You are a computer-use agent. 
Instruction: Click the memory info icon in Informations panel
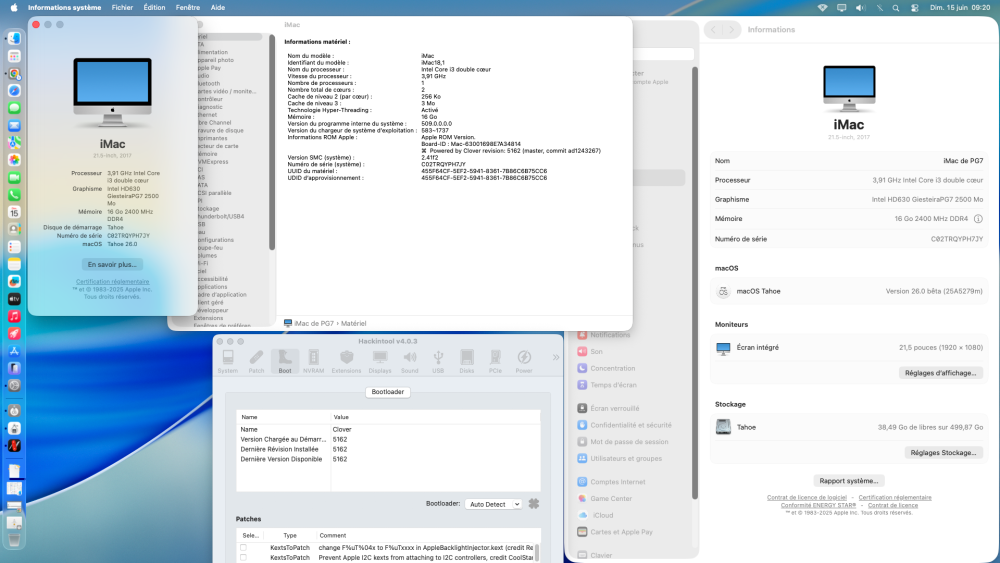point(978,219)
